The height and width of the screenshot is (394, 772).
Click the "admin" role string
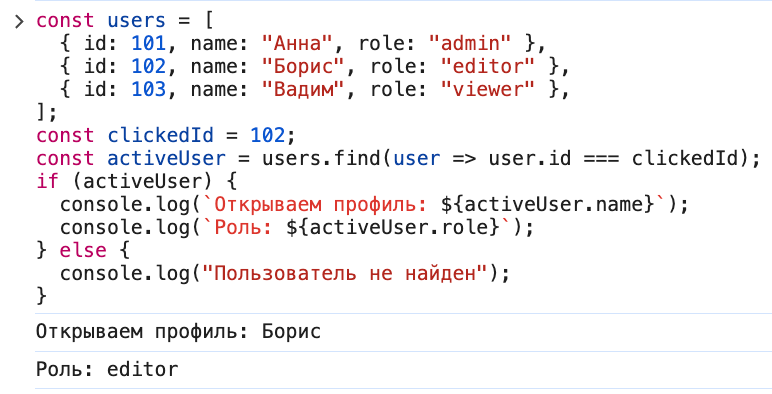point(470,44)
